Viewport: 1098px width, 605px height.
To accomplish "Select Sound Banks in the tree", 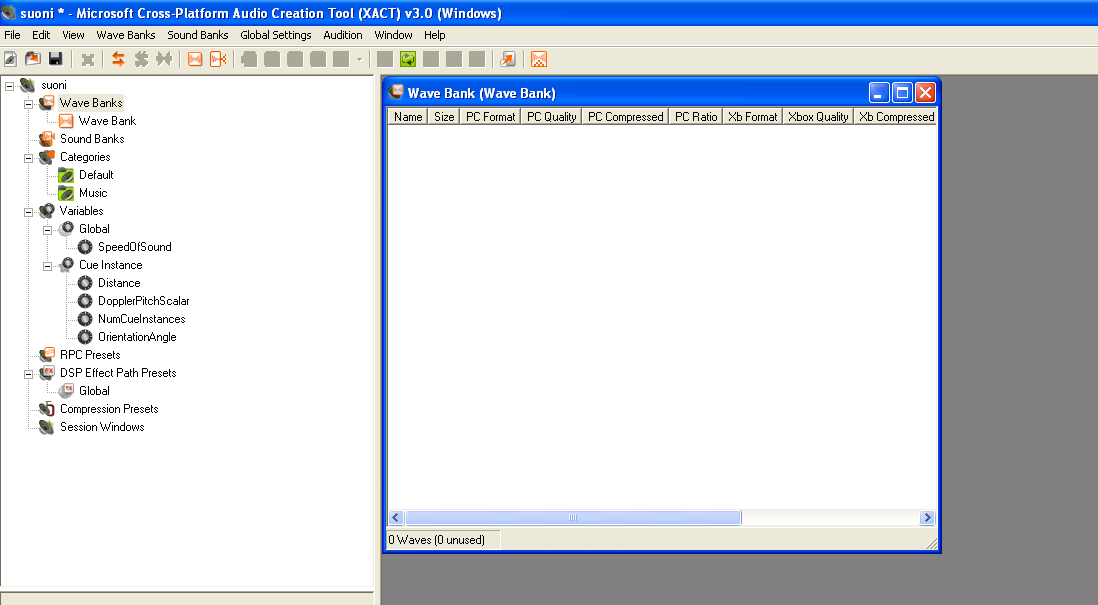I will (x=92, y=139).
